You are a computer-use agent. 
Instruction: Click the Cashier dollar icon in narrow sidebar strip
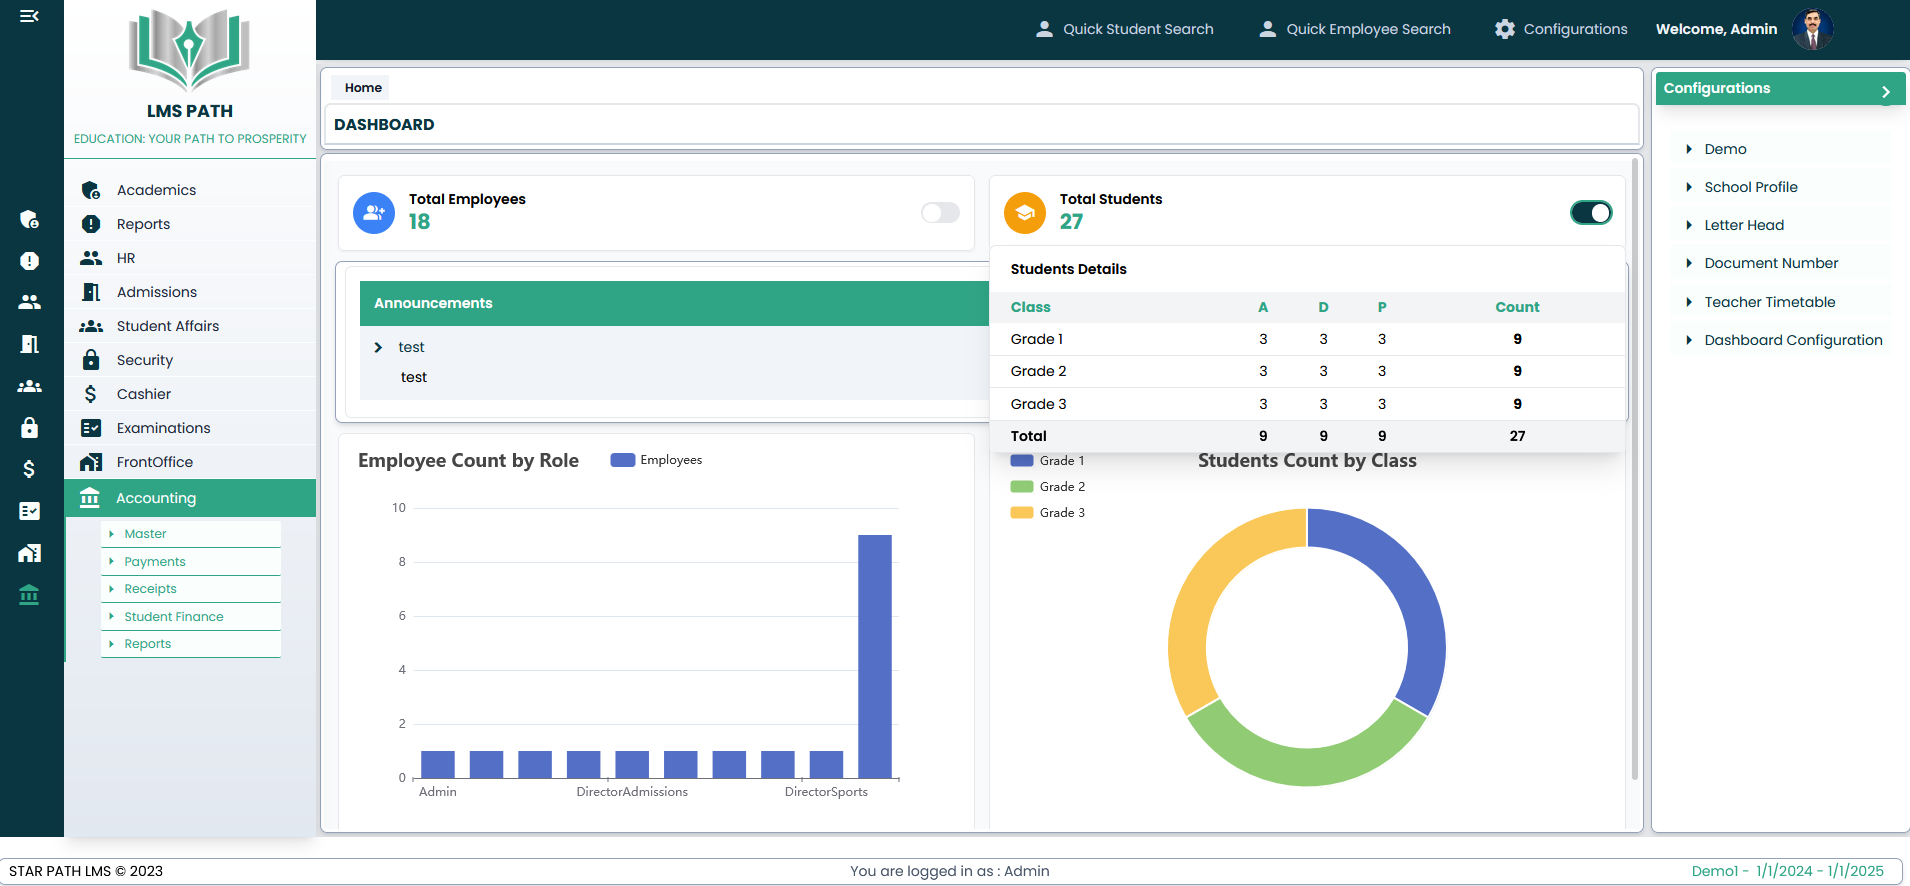29,469
